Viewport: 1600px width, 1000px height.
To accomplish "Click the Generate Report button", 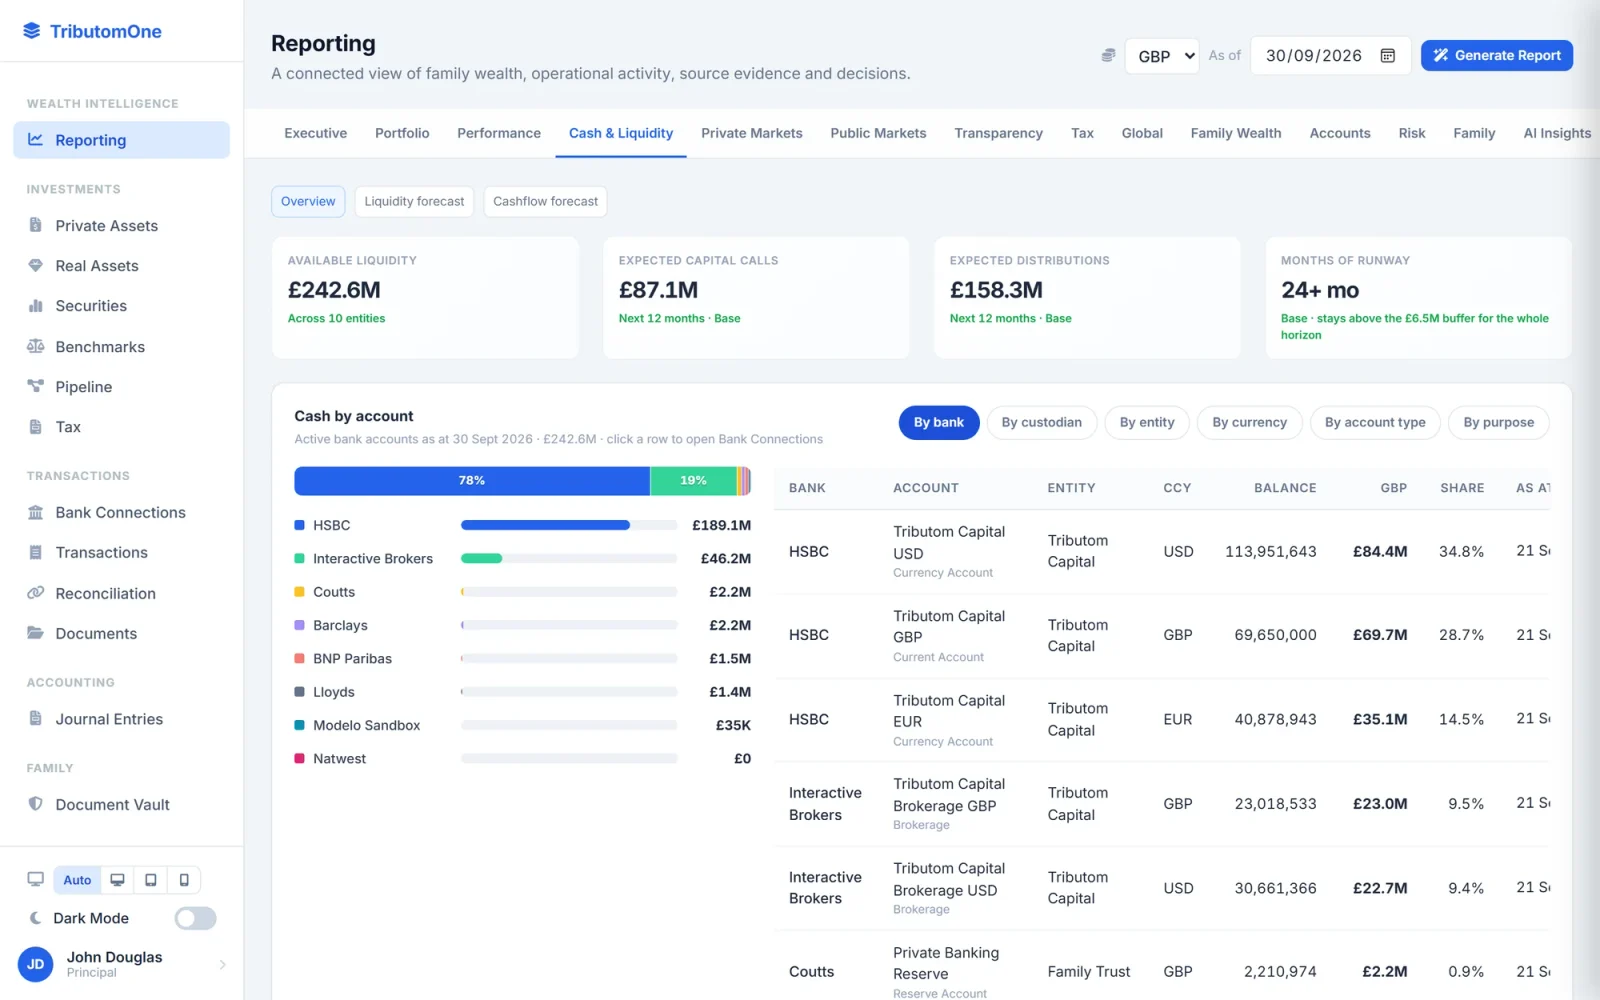I will pos(1497,56).
